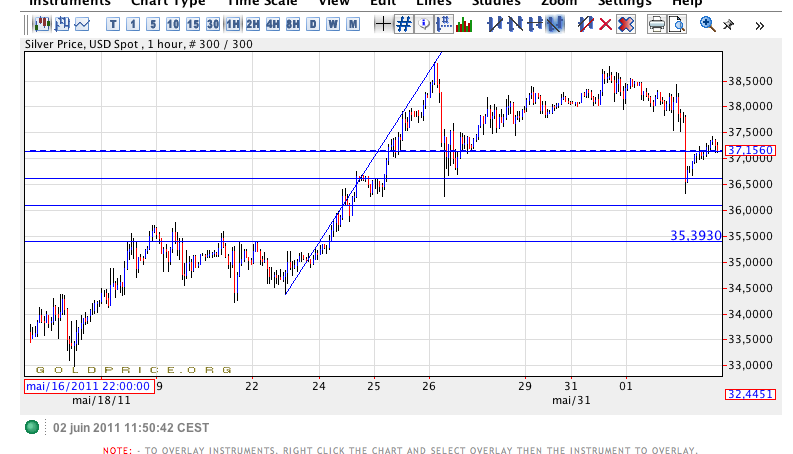Select the OHLC bar chart type icon
The image size is (793, 454).
[x=62, y=24]
